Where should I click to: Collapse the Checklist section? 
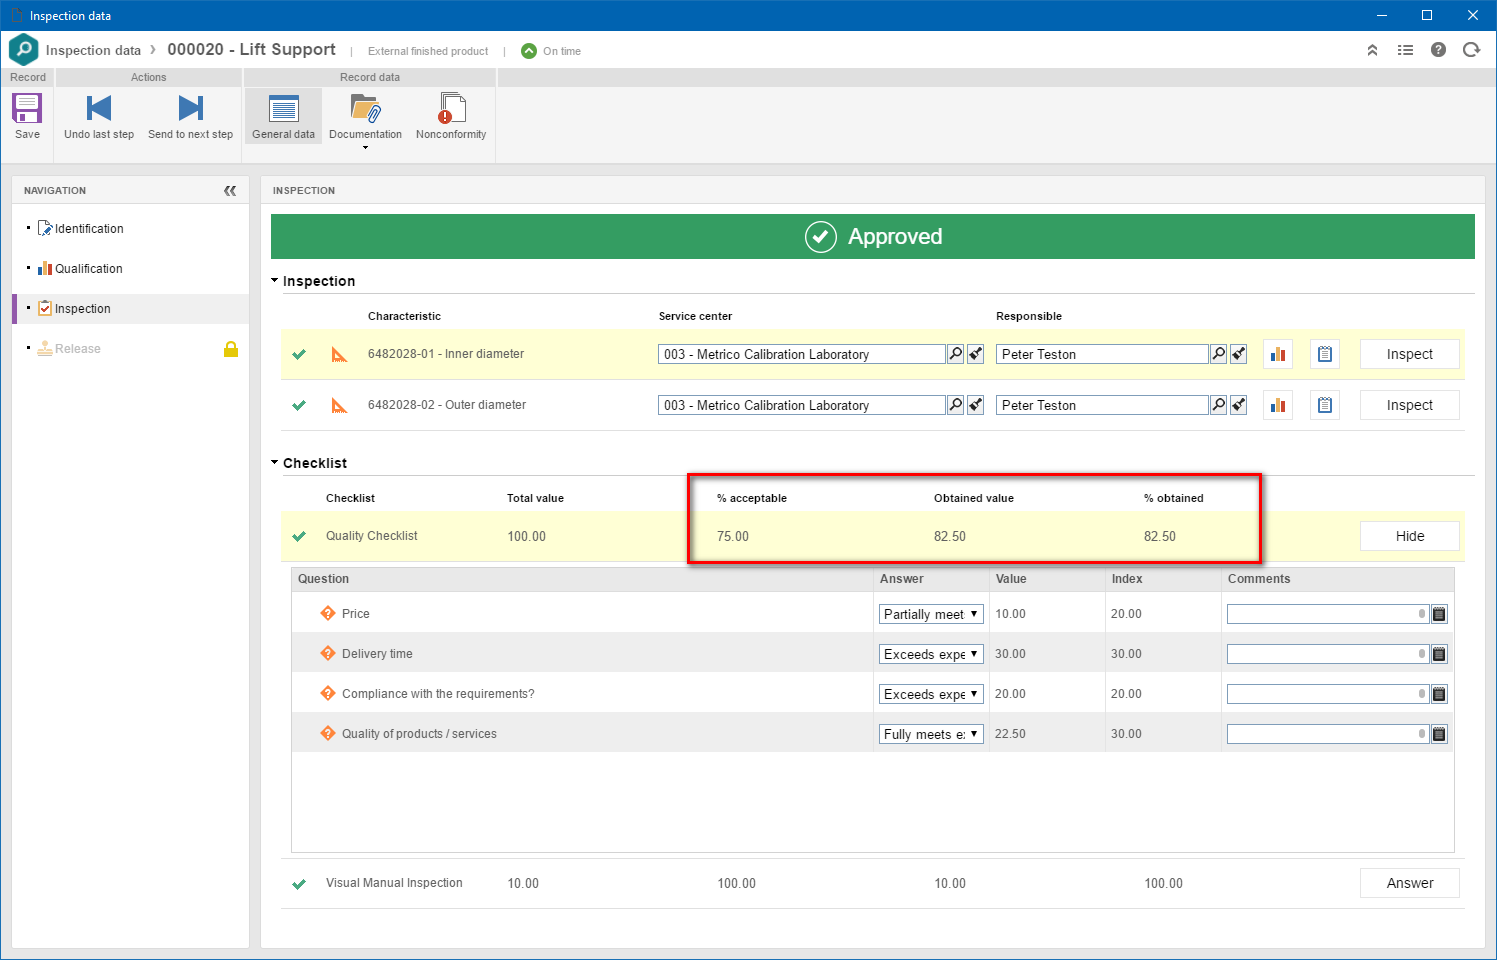[x=275, y=463]
